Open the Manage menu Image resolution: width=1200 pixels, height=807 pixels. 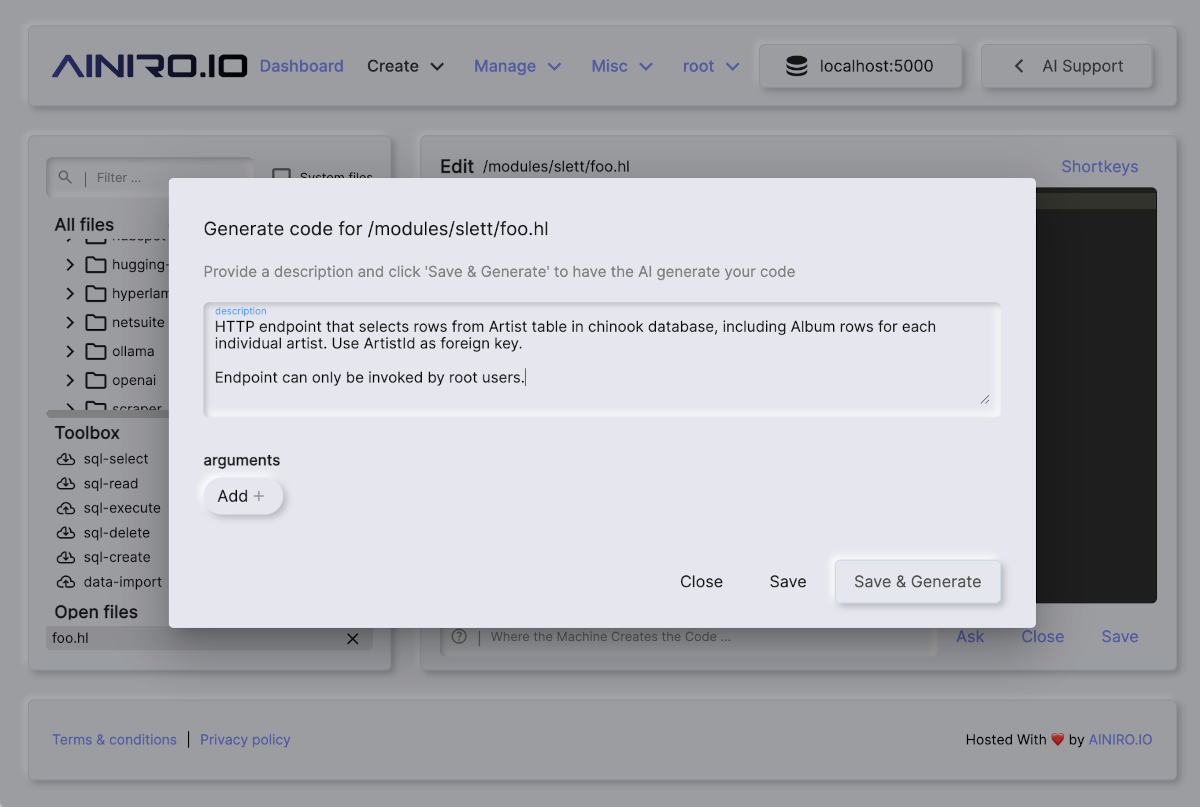tap(517, 66)
